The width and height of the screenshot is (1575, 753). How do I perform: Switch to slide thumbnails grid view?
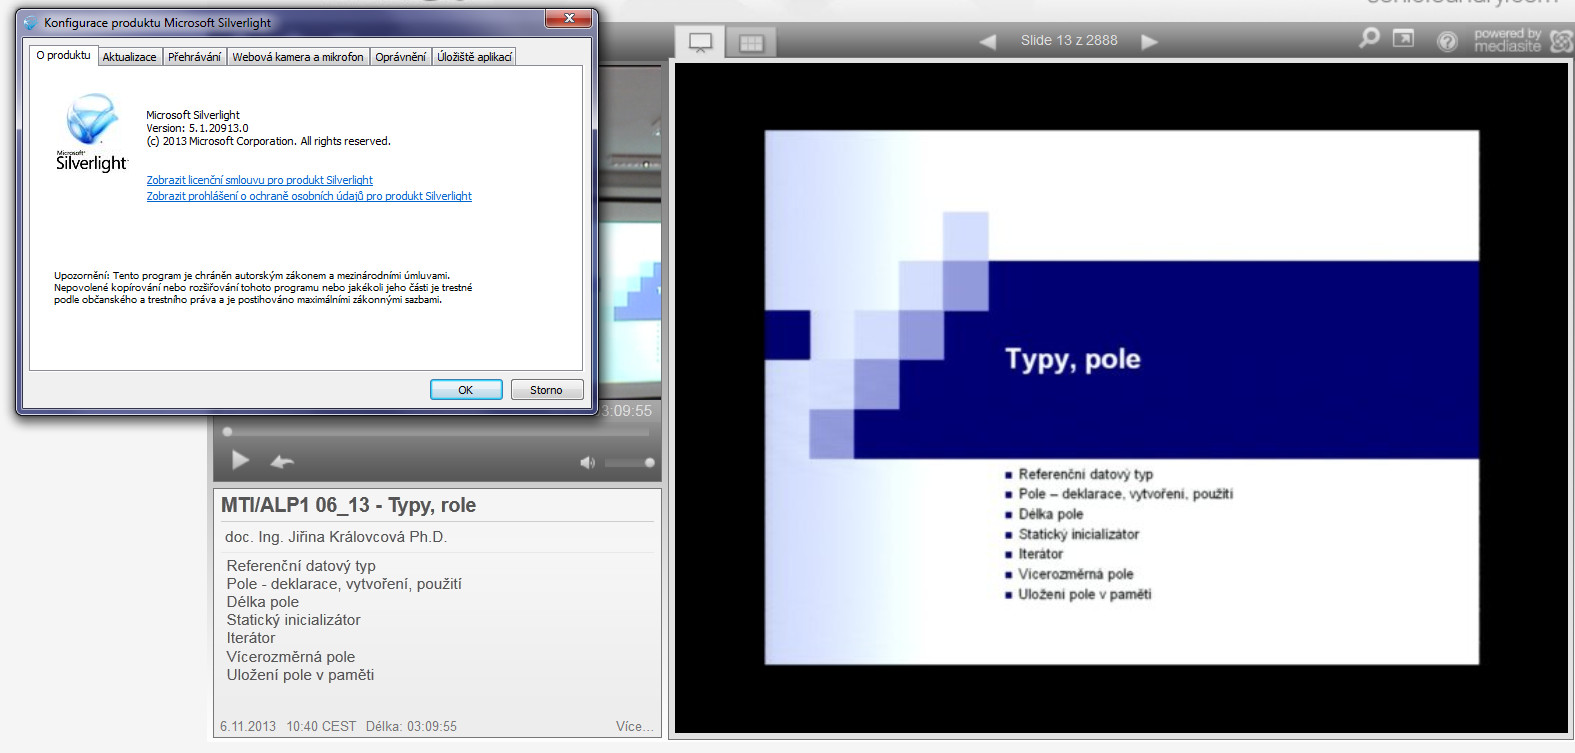tap(751, 42)
